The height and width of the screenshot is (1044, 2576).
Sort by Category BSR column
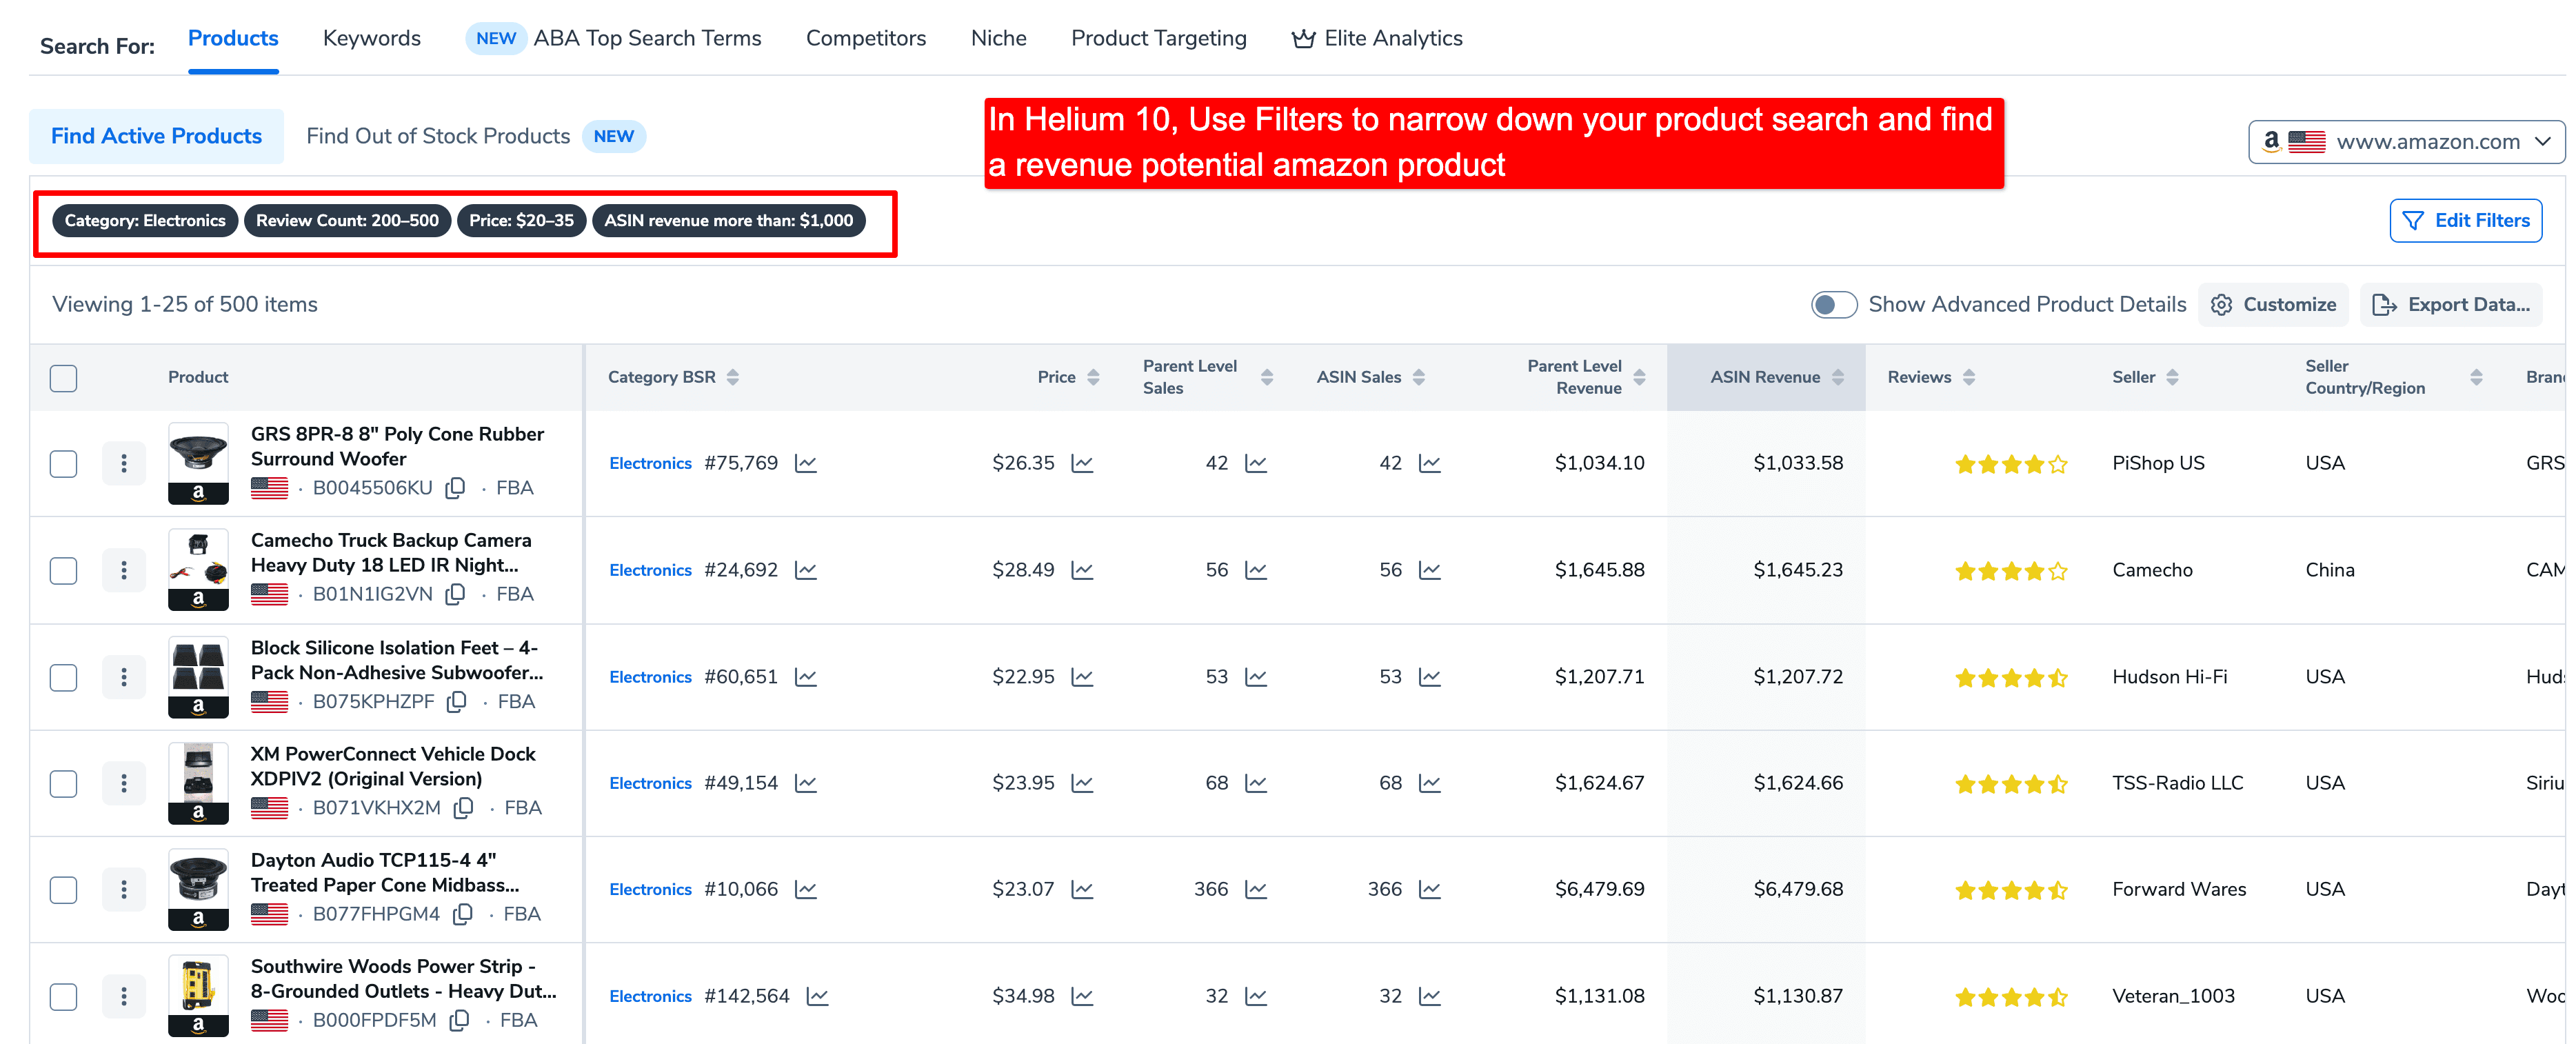pyautogui.click(x=733, y=377)
